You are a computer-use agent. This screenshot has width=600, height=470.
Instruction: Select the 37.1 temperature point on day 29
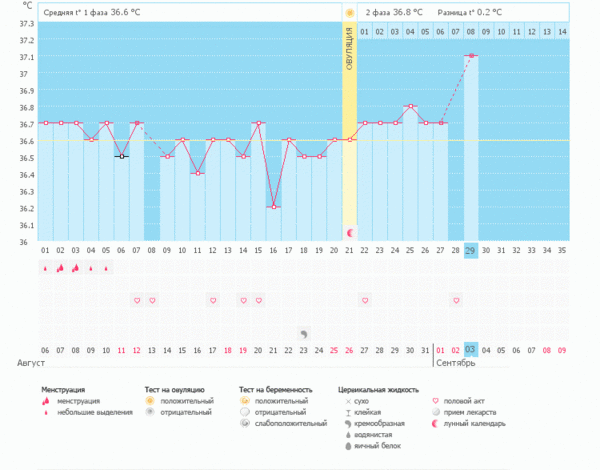471,56
